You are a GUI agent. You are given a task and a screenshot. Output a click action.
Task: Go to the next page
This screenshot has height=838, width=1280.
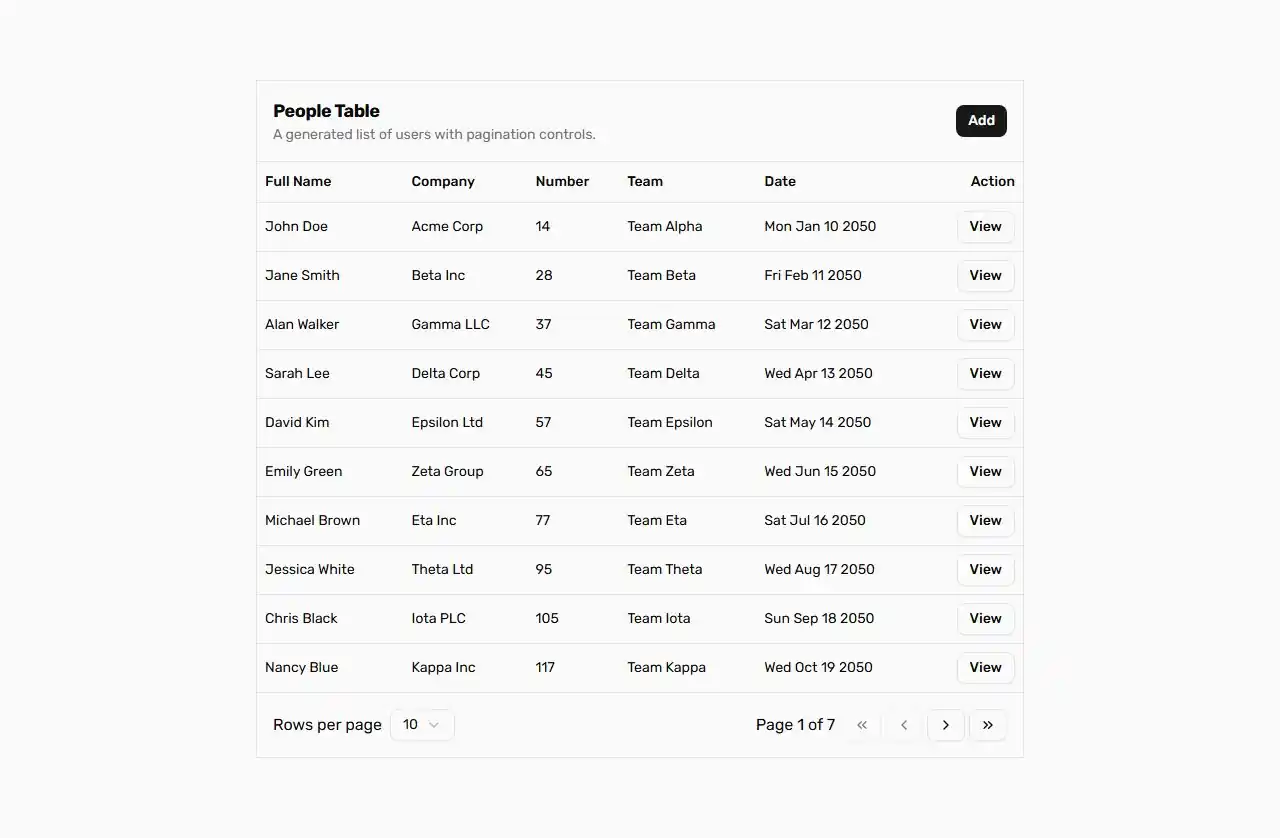click(946, 725)
